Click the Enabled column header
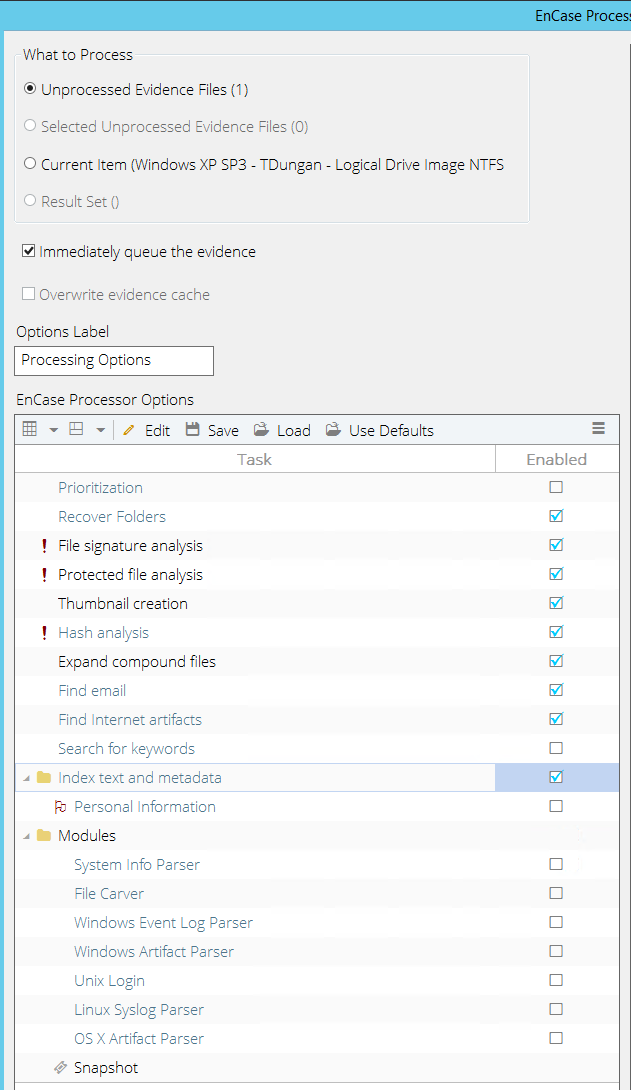This screenshot has height=1090, width=631. pos(557,459)
